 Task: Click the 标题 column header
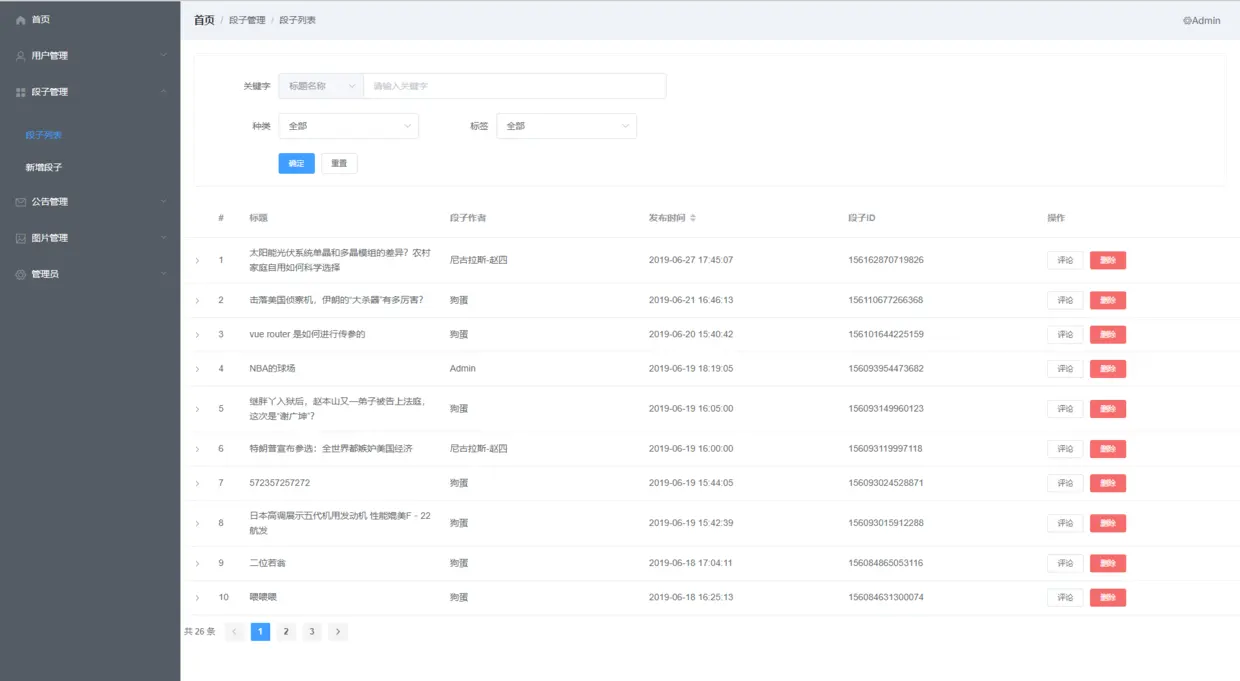tap(258, 218)
